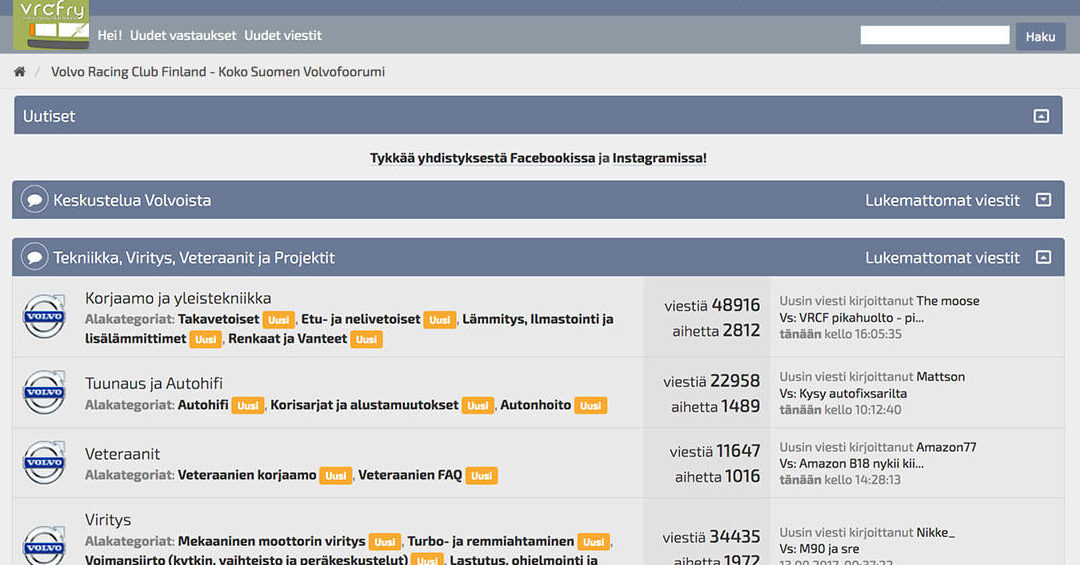Screen dimensions: 1080x565
Task: Open the Instagramissa link
Action: [x=659, y=158]
